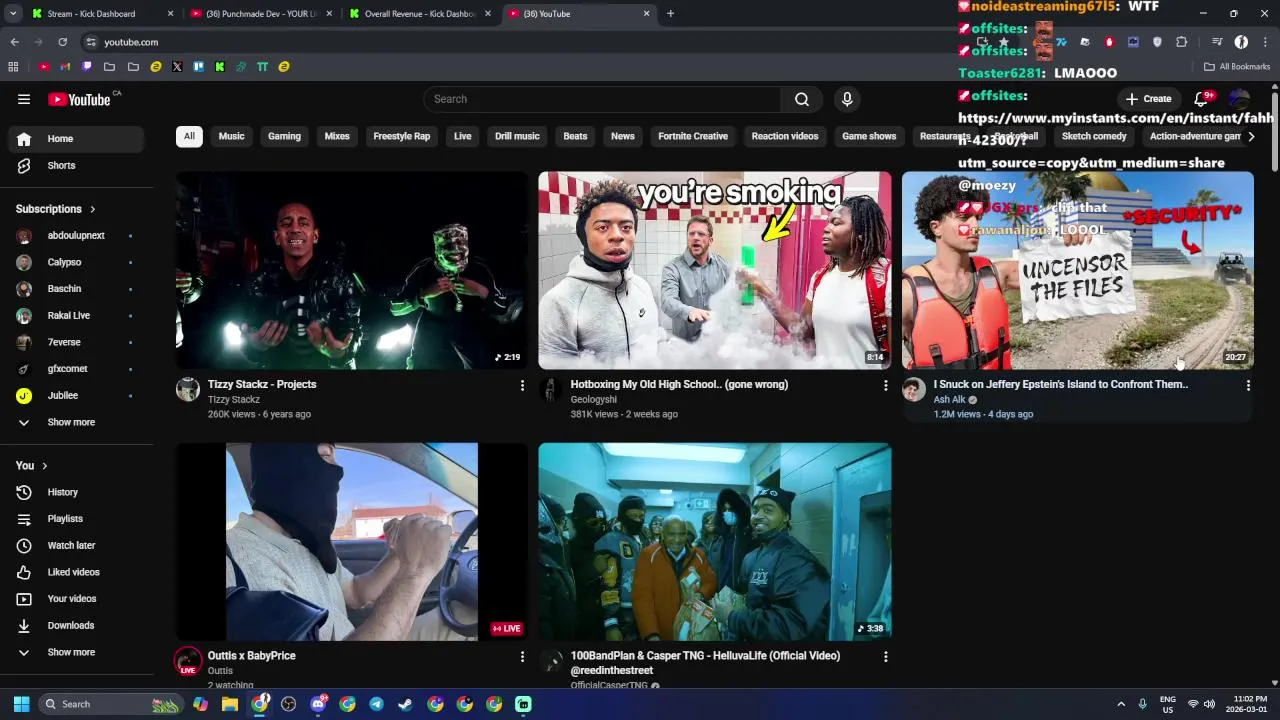Open the Outtis live channel avatar

point(188,661)
